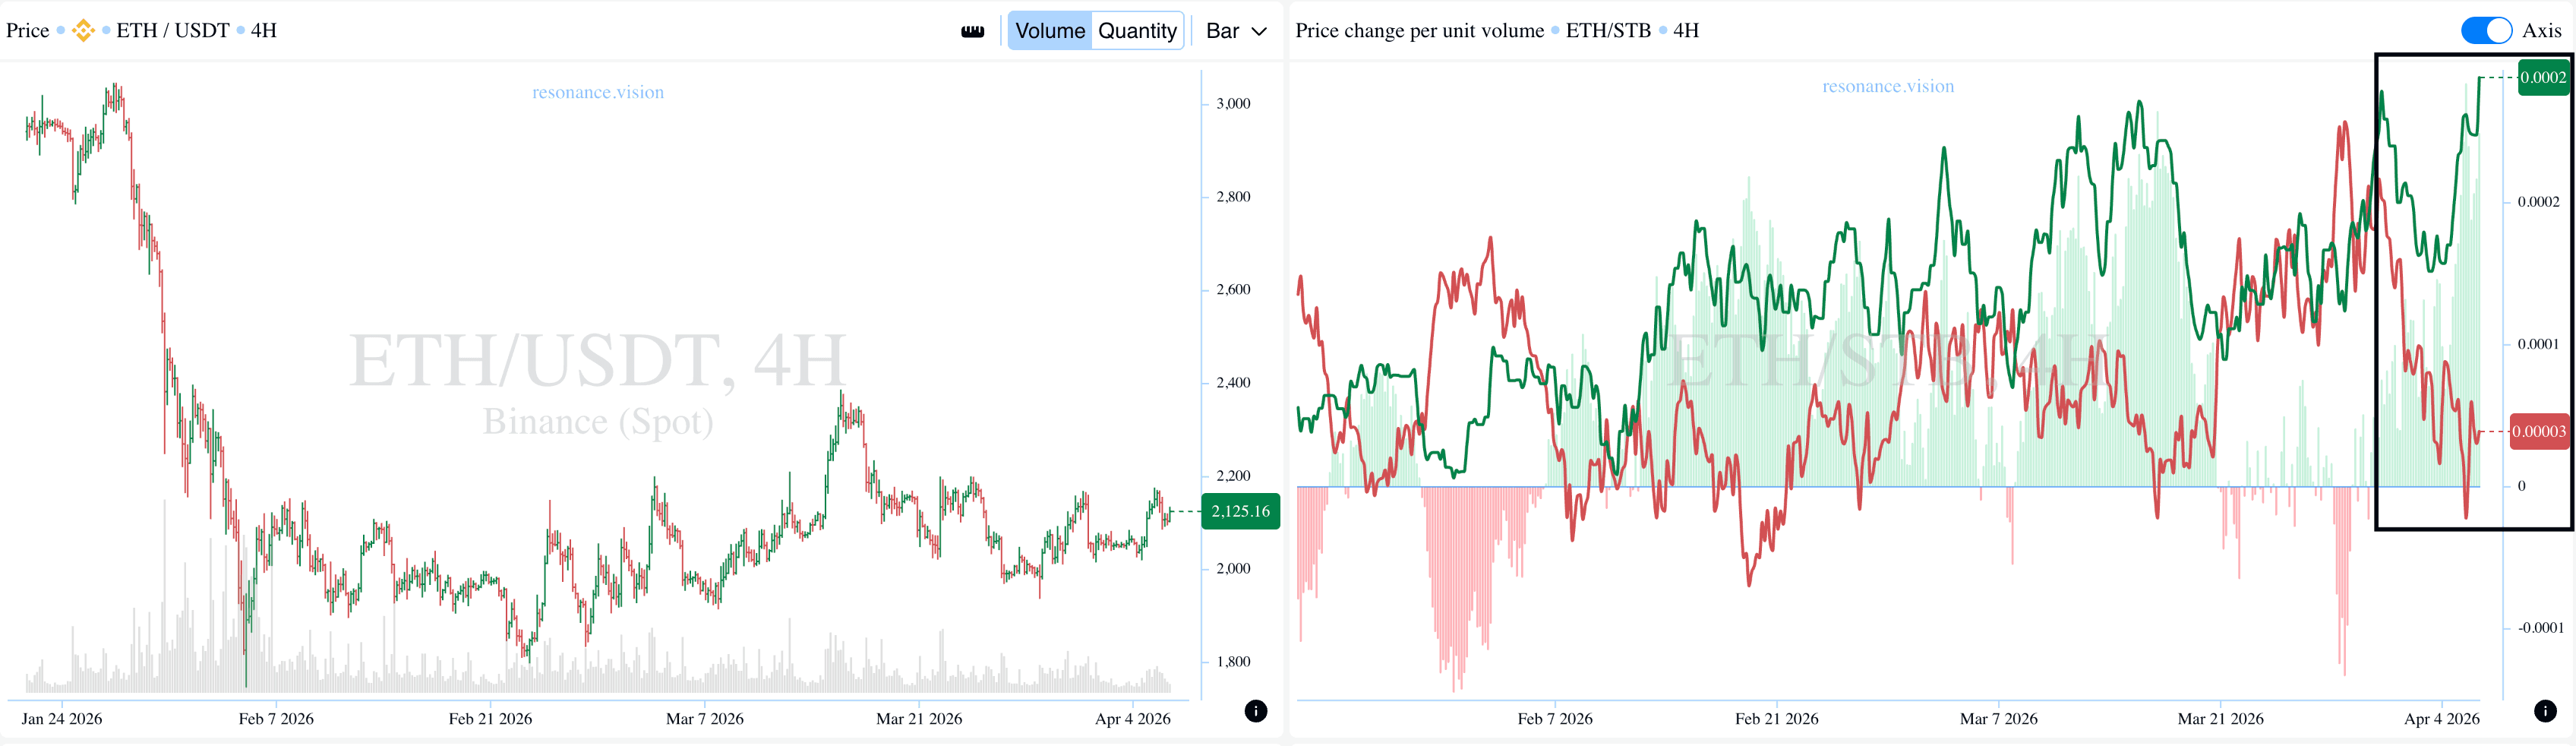This screenshot has width=2576, height=746.
Task: Activate the ruler measurement tool
Action: pos(972,32)
